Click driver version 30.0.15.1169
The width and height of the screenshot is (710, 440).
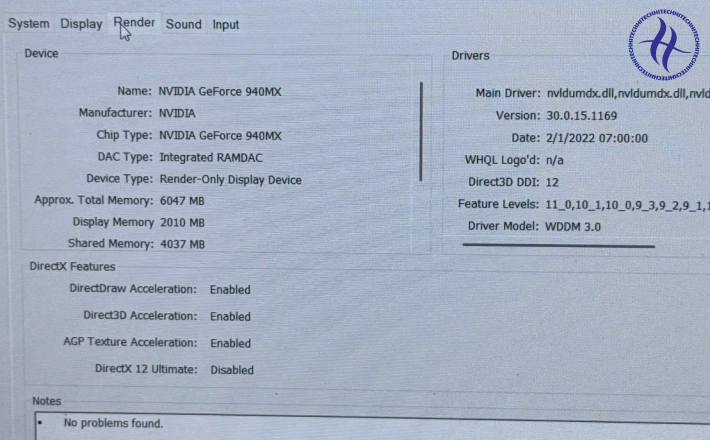pyautogui.click(x=581, y=116)
